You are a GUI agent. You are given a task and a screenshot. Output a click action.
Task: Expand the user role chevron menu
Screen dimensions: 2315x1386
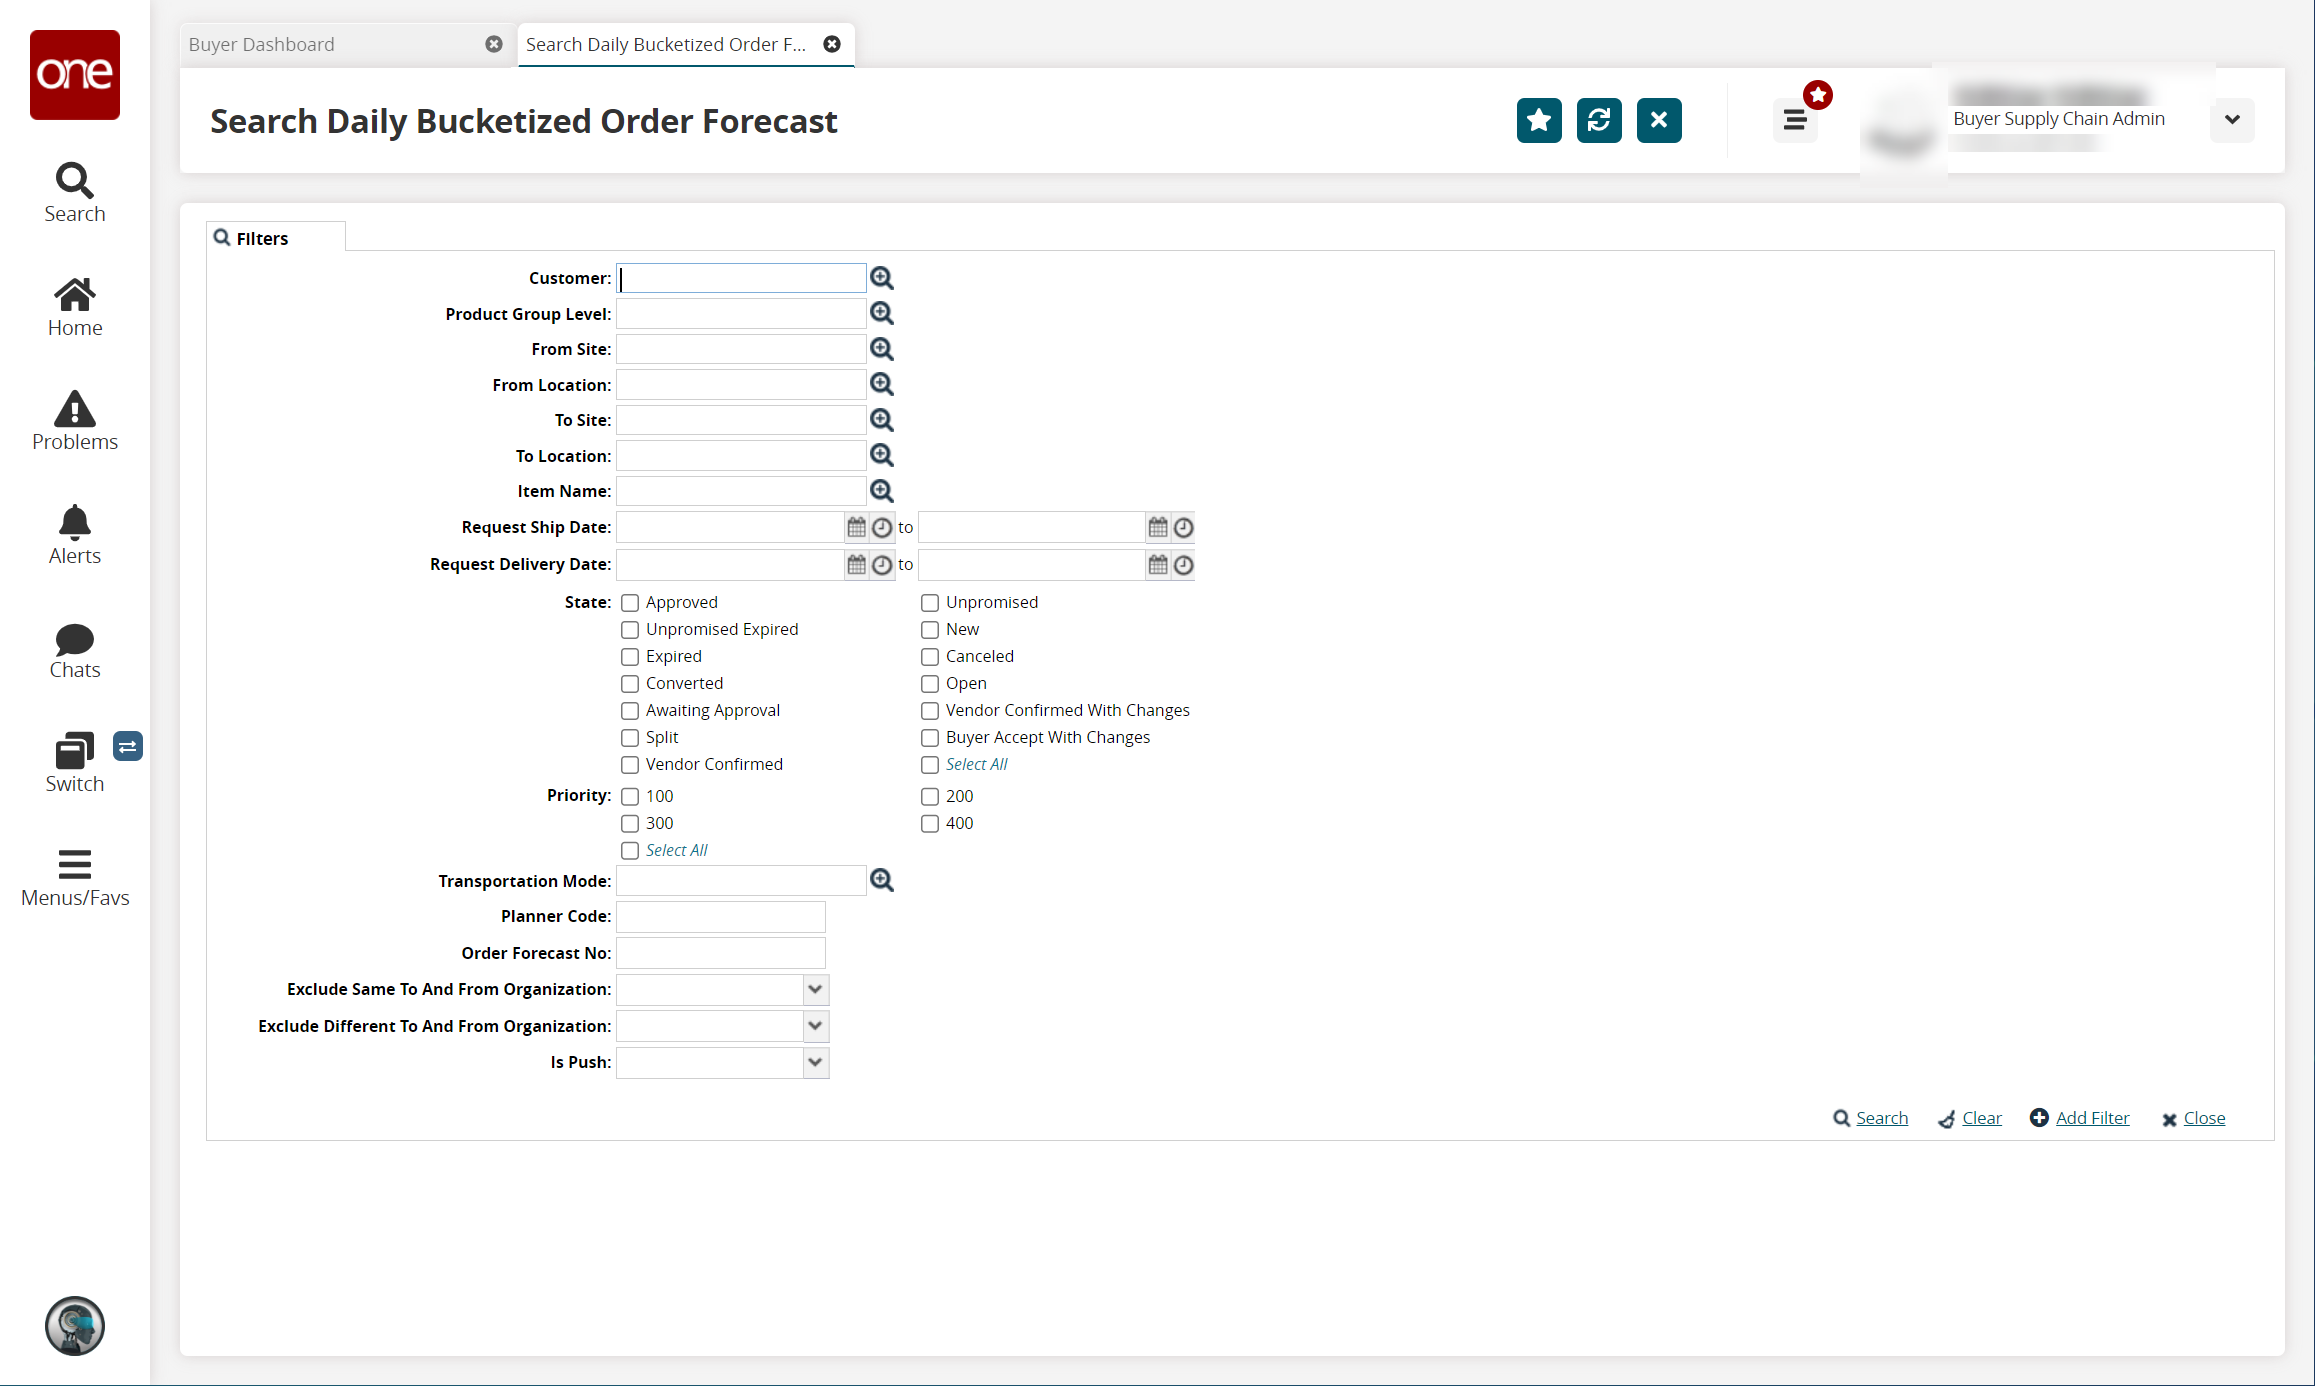point(2232,120)
